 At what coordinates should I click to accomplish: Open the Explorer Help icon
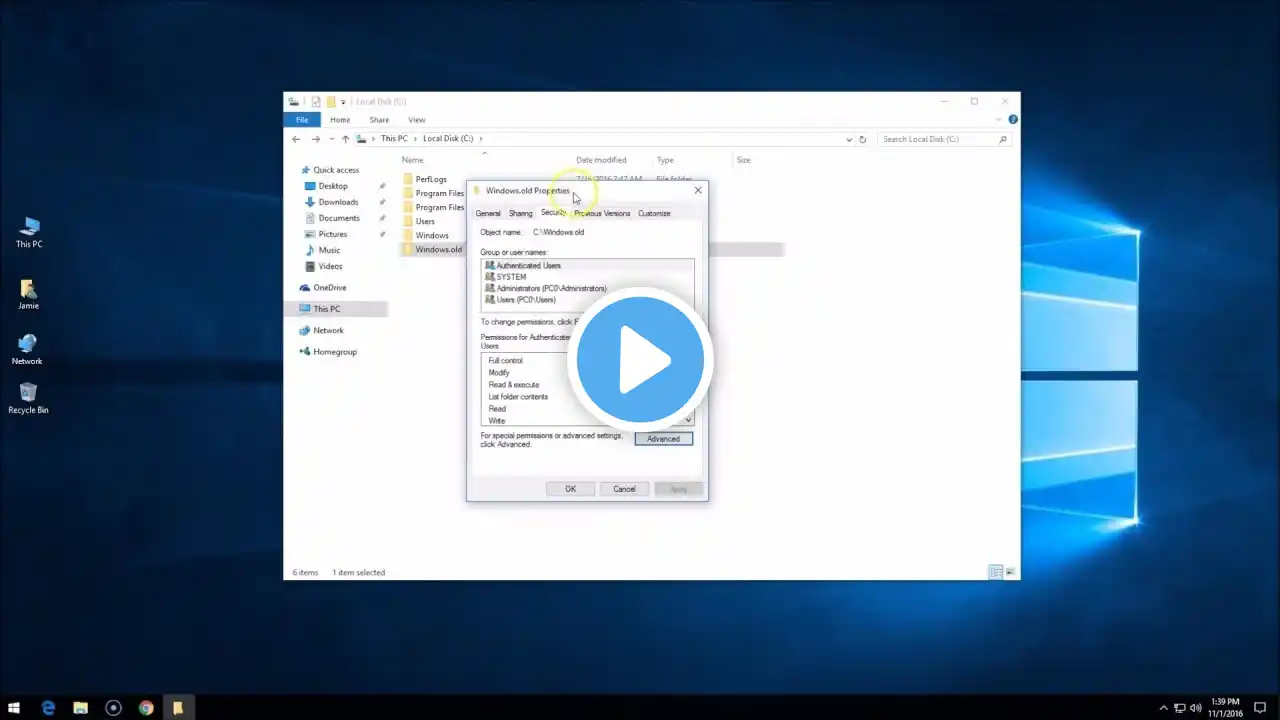click(x=1013, y=120)
